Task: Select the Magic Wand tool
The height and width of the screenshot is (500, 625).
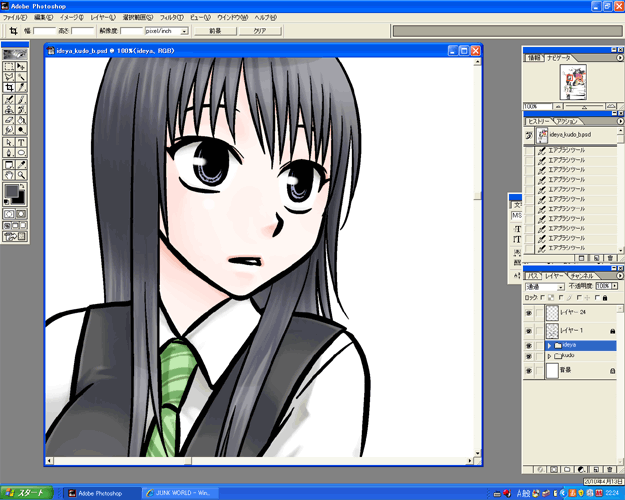Action: (21, 77)
